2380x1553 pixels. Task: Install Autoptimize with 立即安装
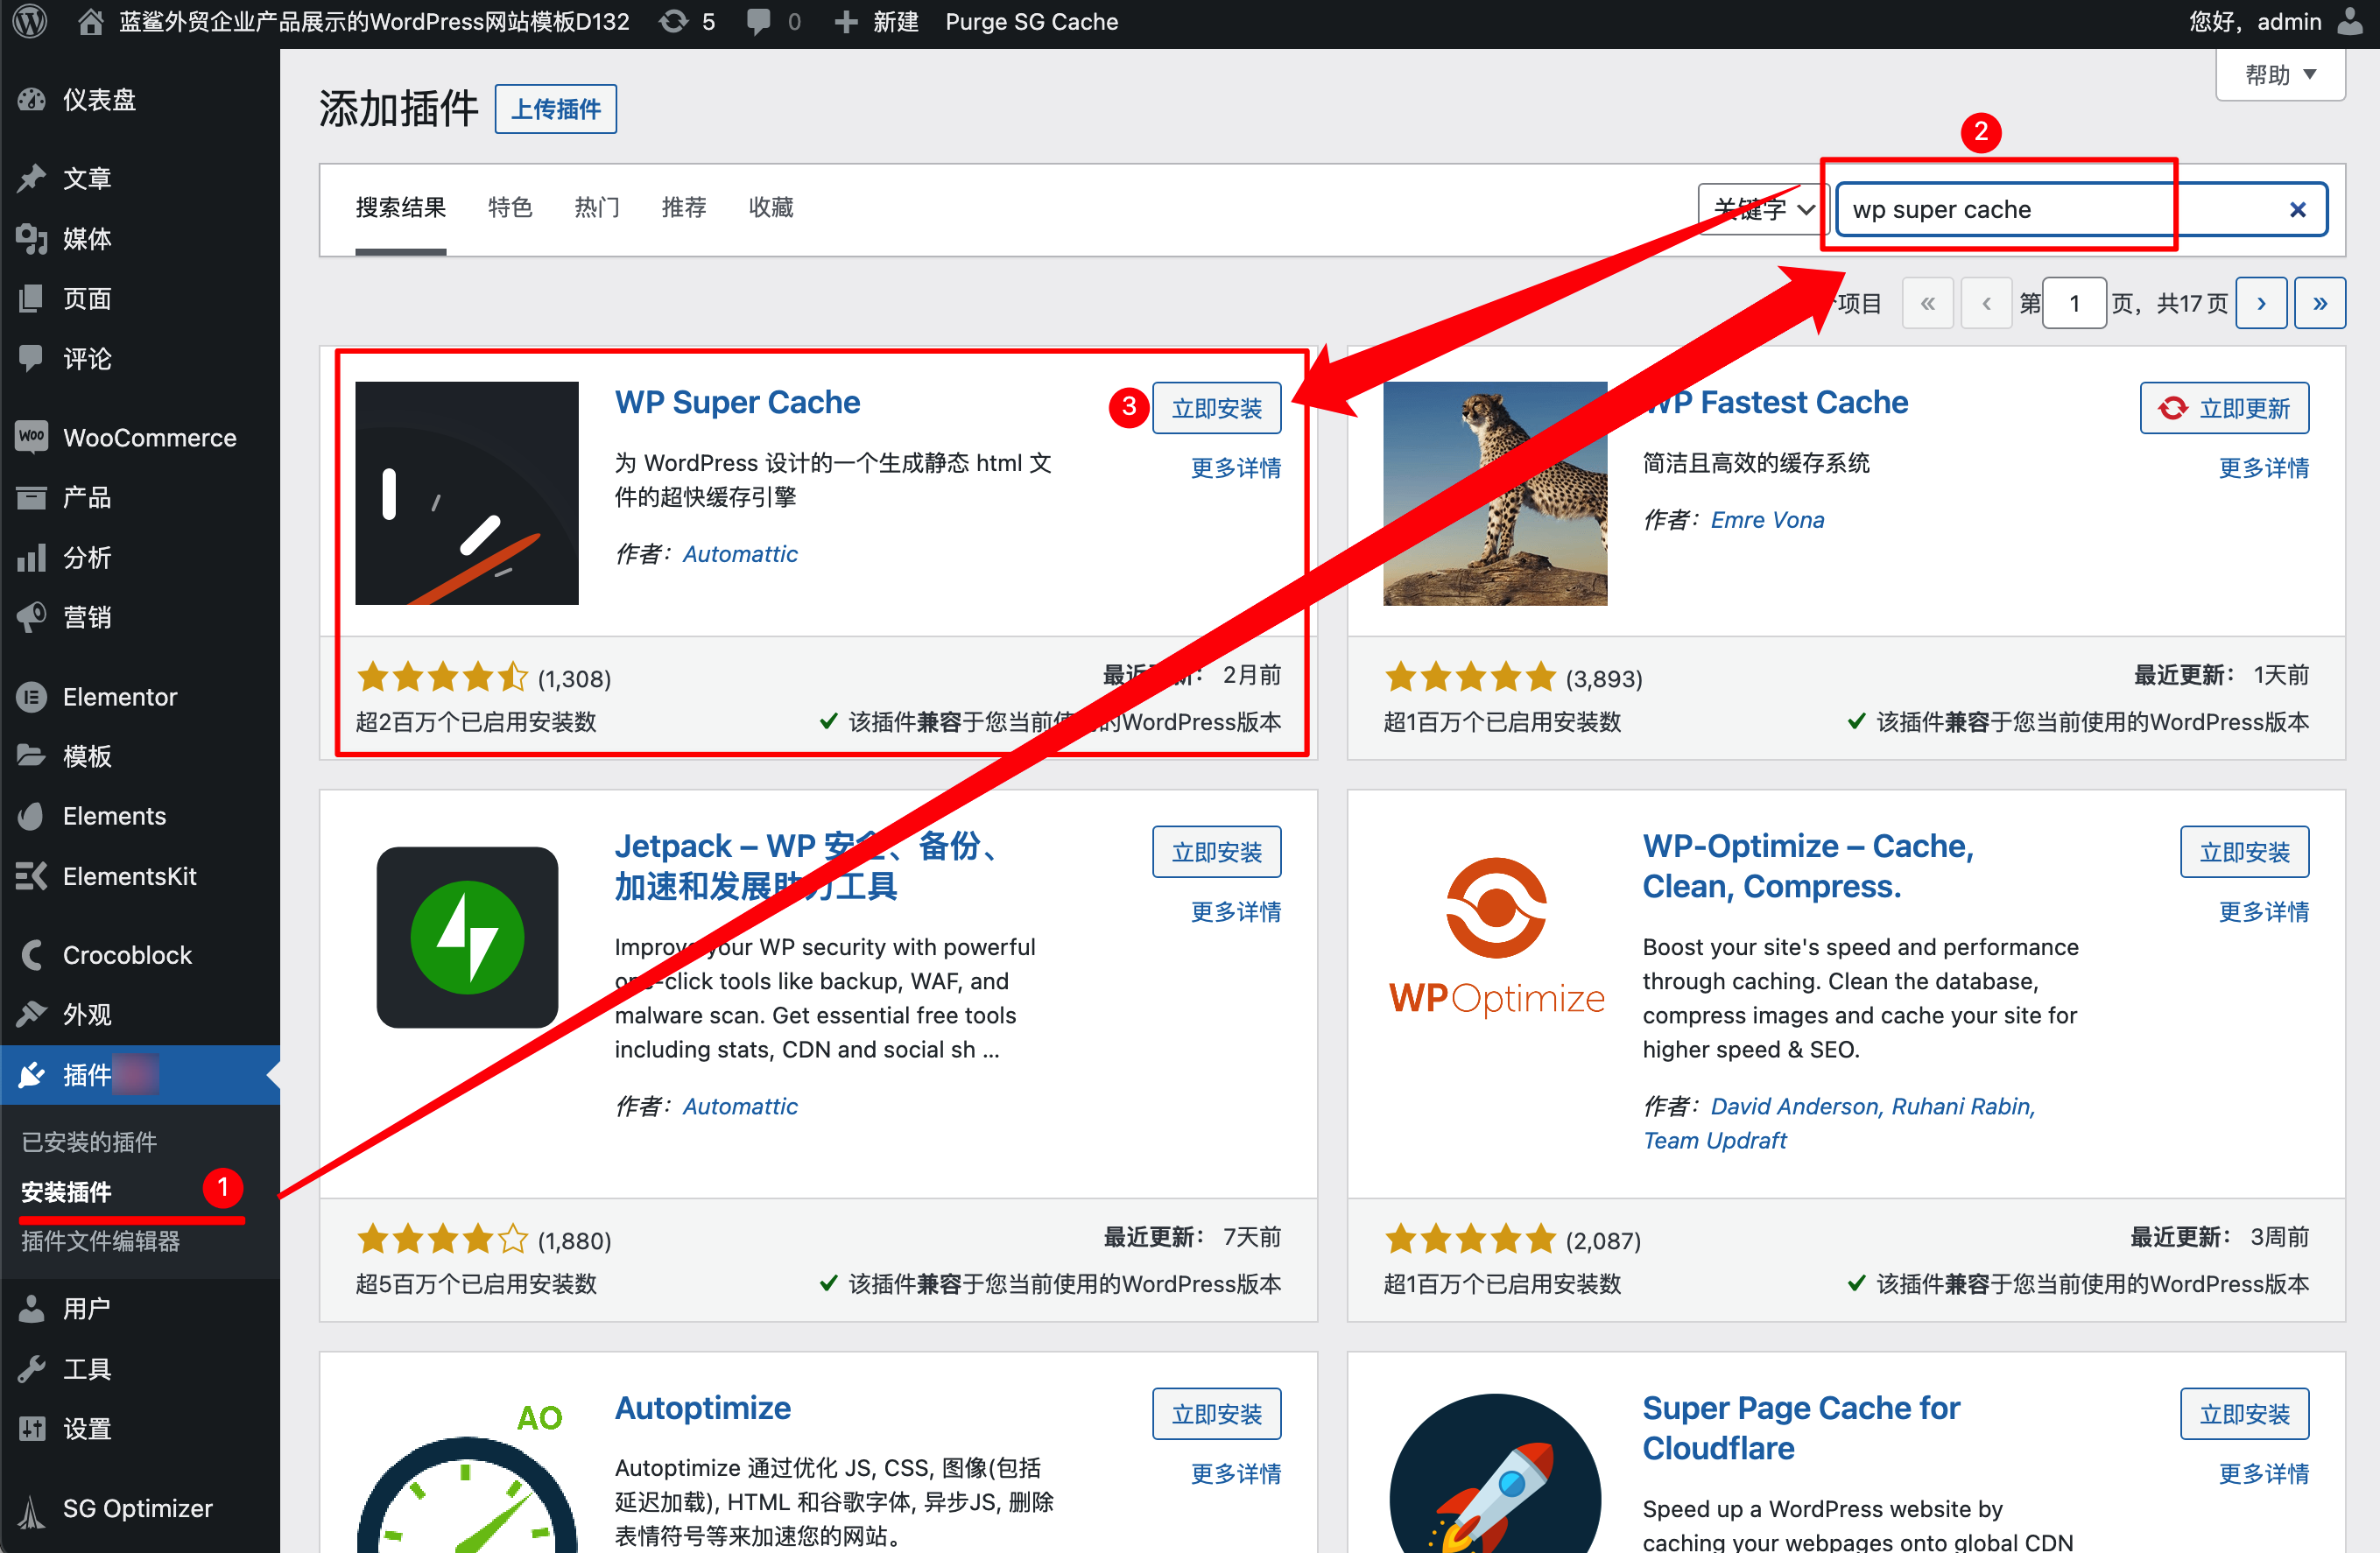1216,1414
